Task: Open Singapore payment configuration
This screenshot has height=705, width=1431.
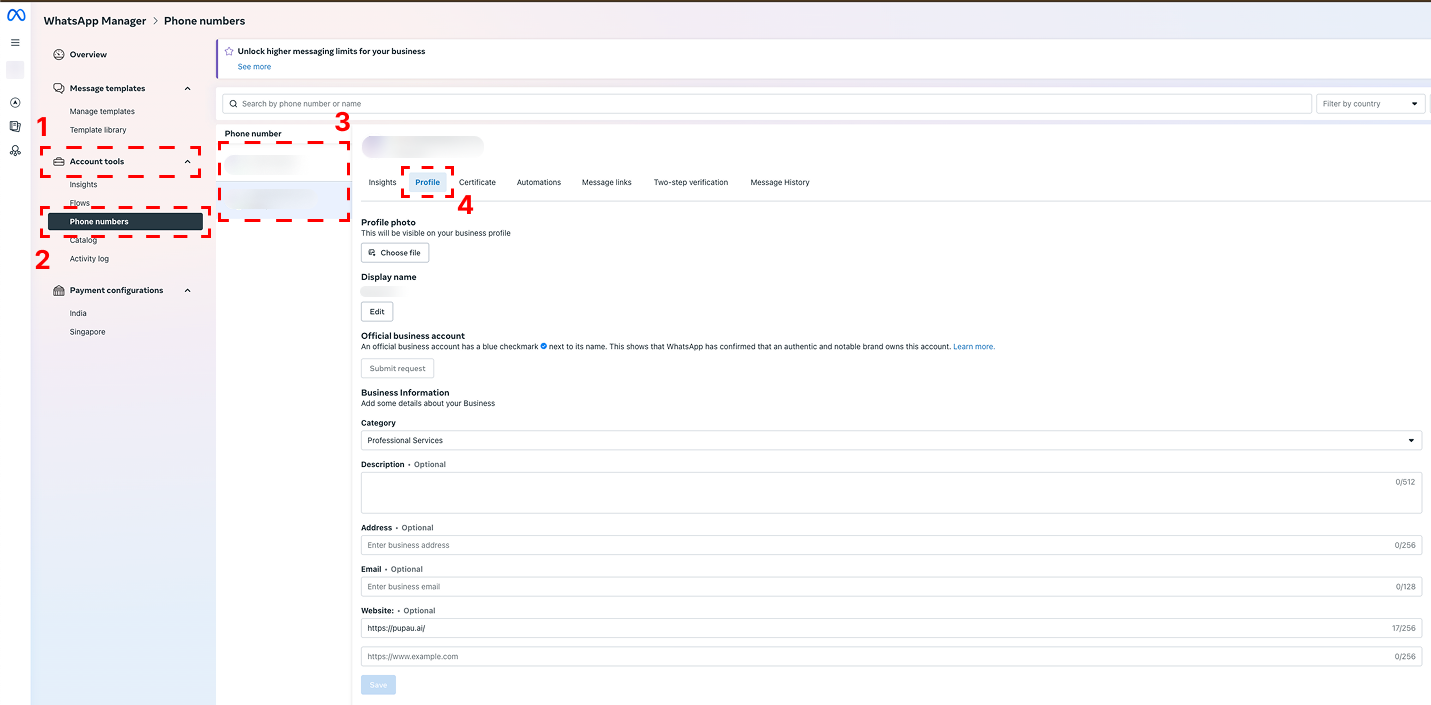Action: pos(87,332)
